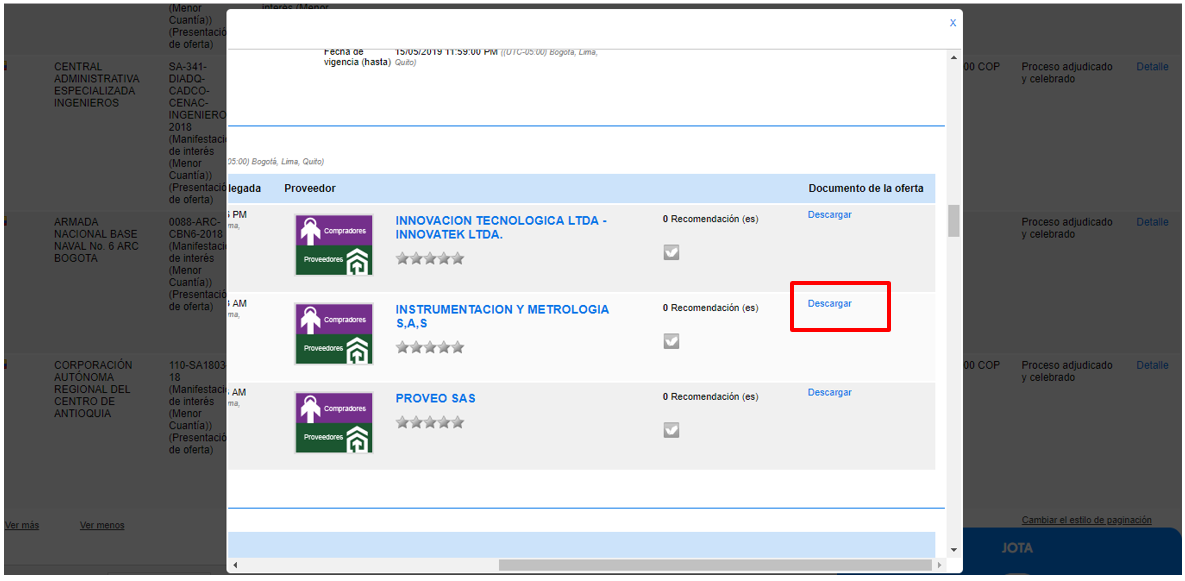Click the INNOVATEK LTDA. Compradores/Proveedores logo

(x=333, y=245)
